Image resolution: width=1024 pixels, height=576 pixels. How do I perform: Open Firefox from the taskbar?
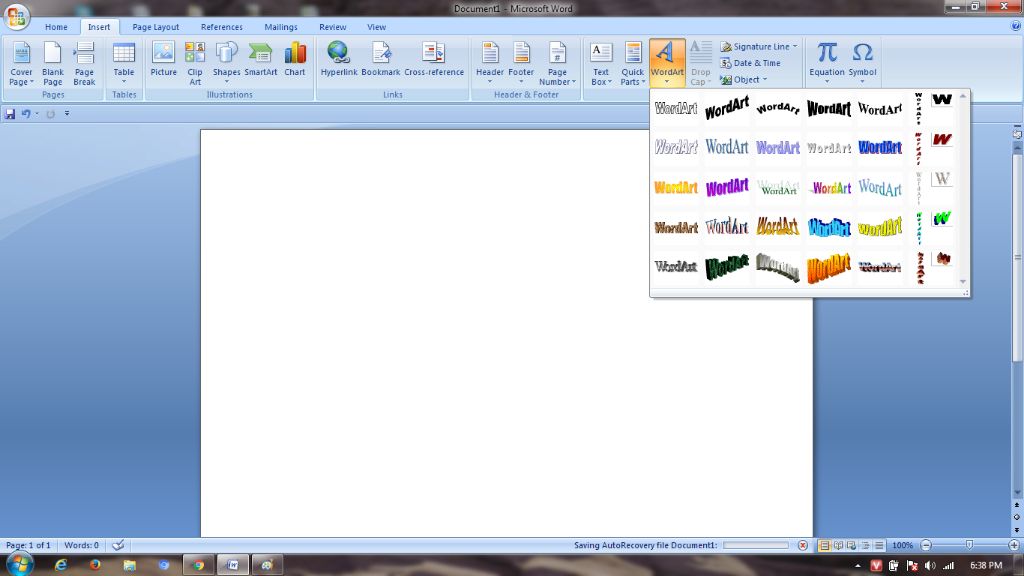tap(95, 565)
